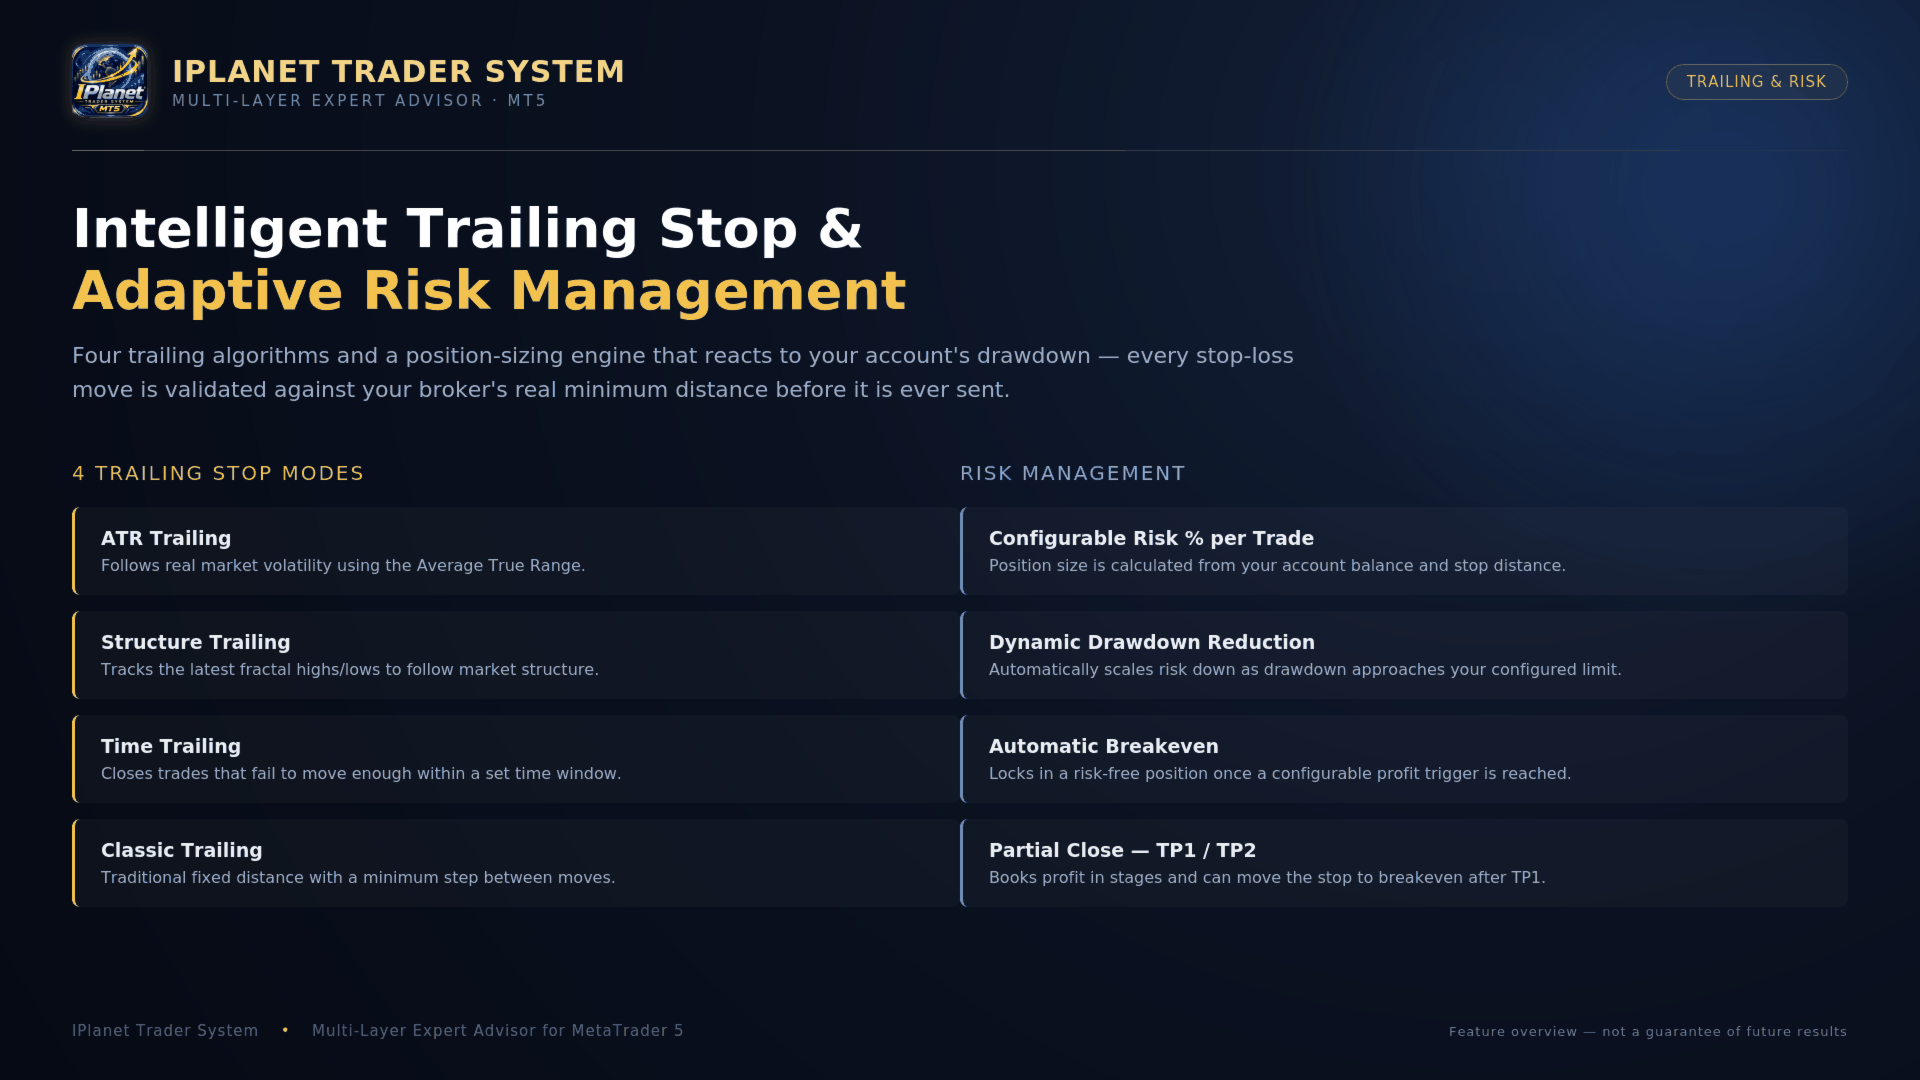Click the Multi-Layer Expert Advisor · MT5 subtitle

pos(359,101)
